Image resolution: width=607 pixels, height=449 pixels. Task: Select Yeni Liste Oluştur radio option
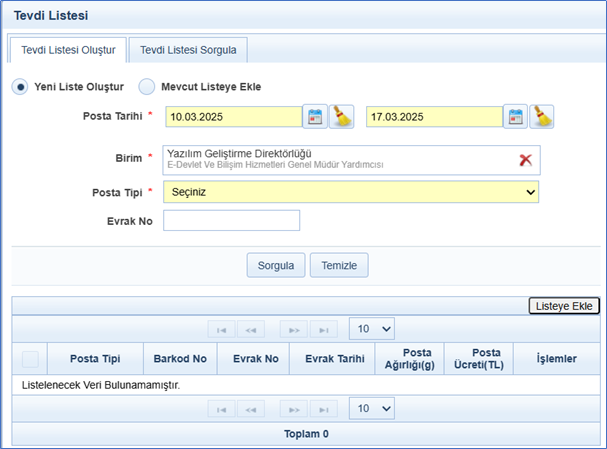click(20, 87)
